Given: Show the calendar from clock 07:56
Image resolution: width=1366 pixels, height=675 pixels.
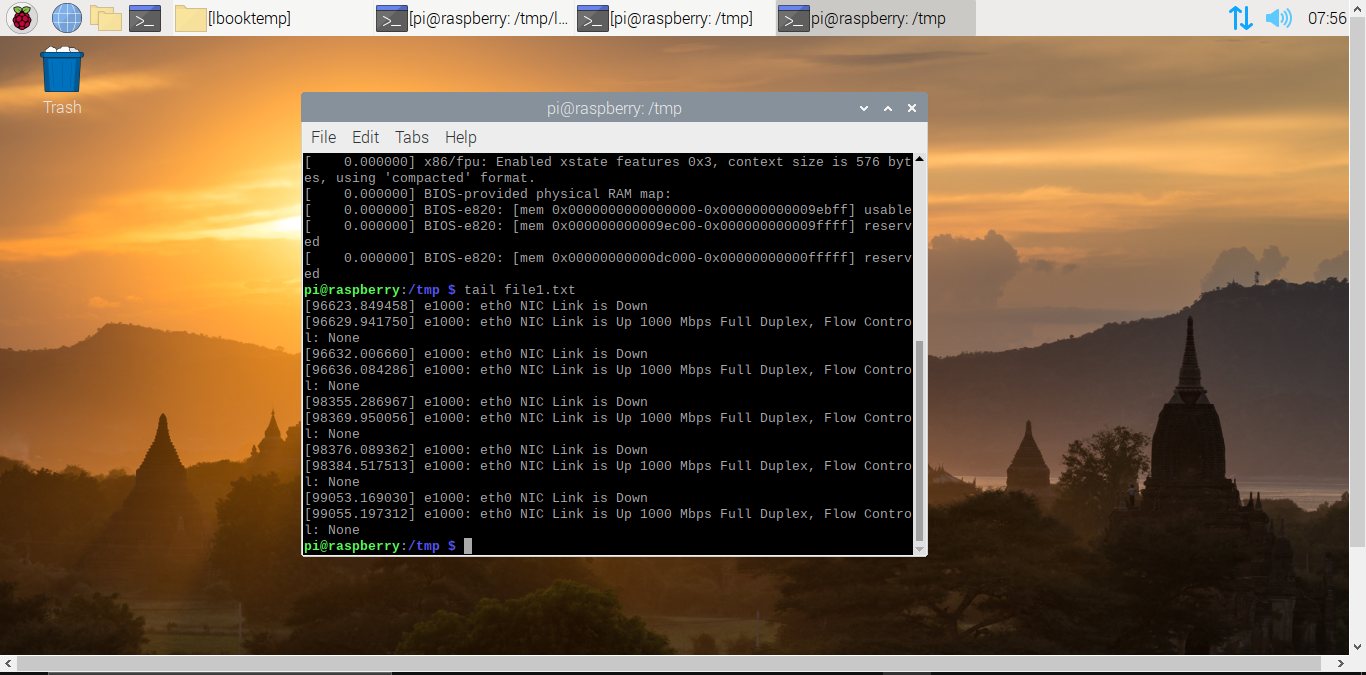Looking at the screenshot, I should [1327, 18].
